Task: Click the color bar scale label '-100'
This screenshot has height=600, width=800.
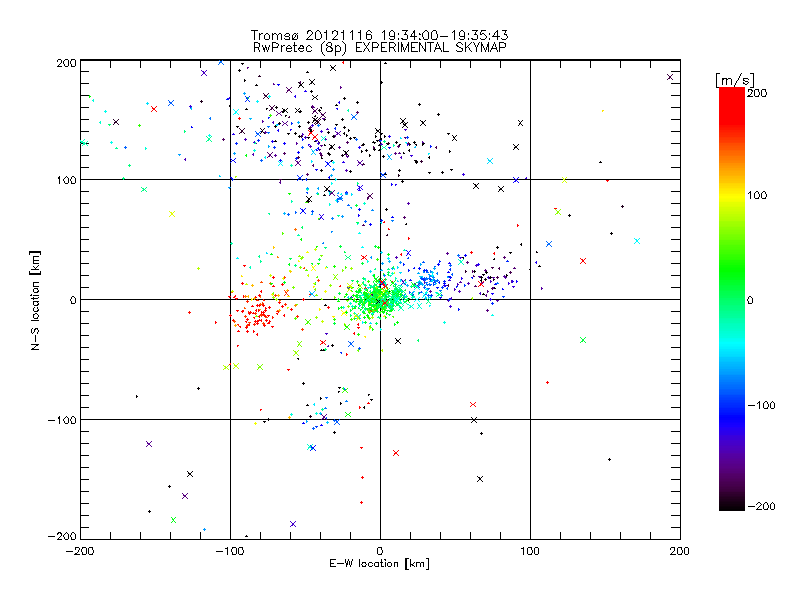Action: (x=761, y=405)
